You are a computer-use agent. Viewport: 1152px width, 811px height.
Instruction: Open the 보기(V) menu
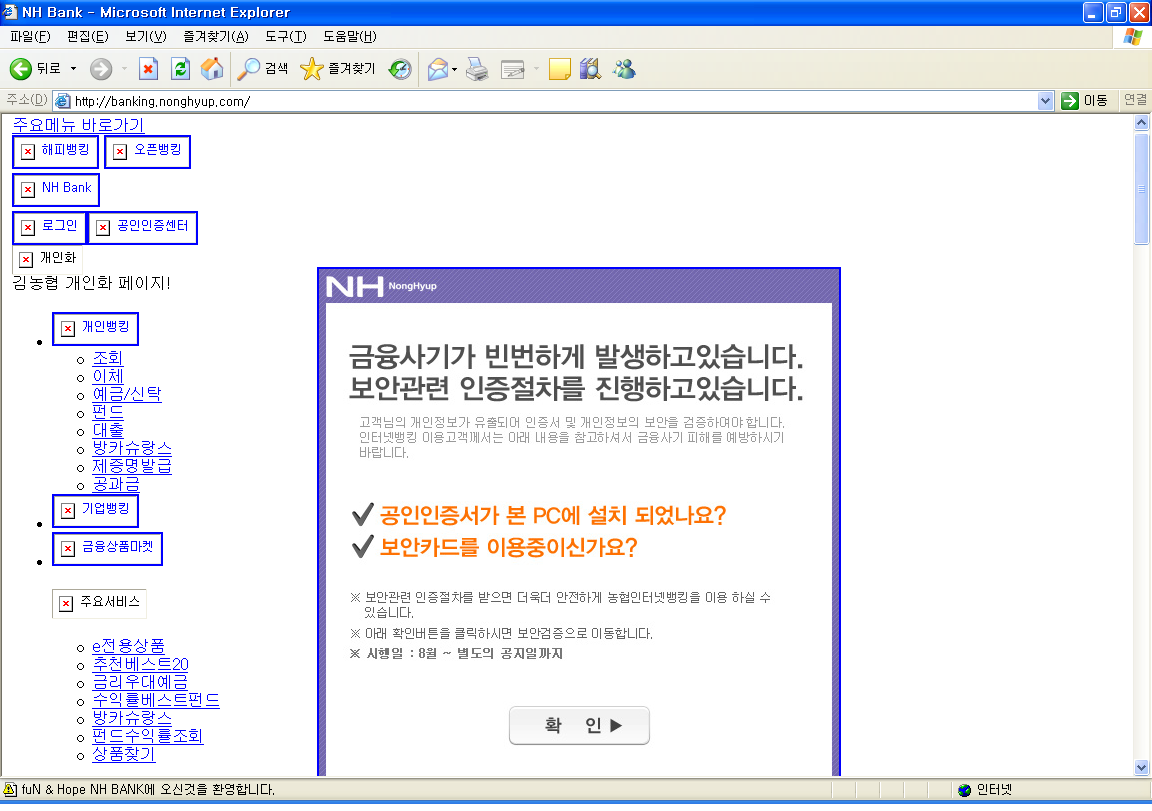coord(145,36)
